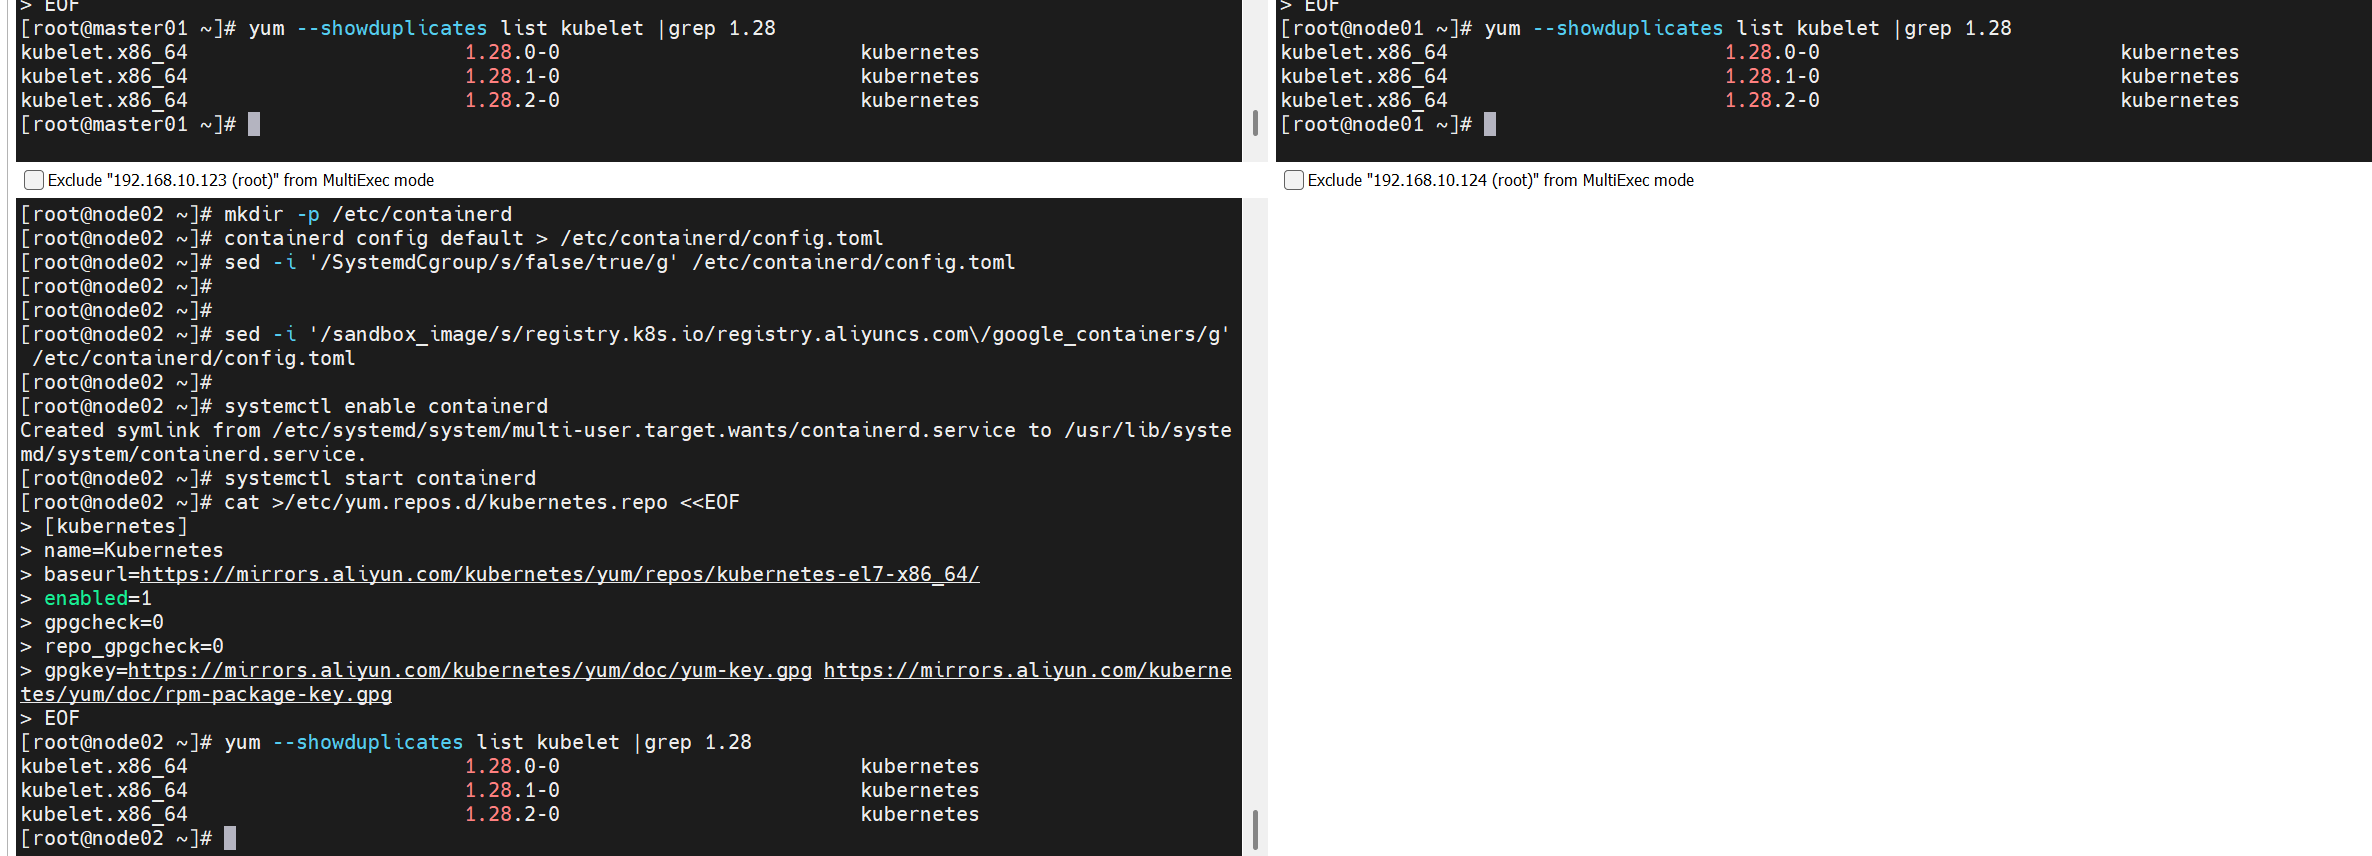Click the sed SystemdCgroup command line

620,262
